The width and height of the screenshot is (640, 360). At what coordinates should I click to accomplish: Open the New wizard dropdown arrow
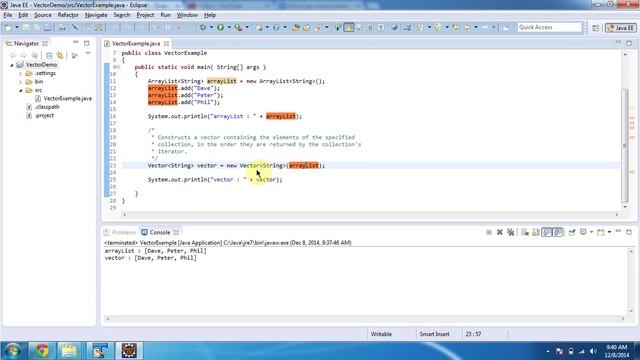coord(17,27)
